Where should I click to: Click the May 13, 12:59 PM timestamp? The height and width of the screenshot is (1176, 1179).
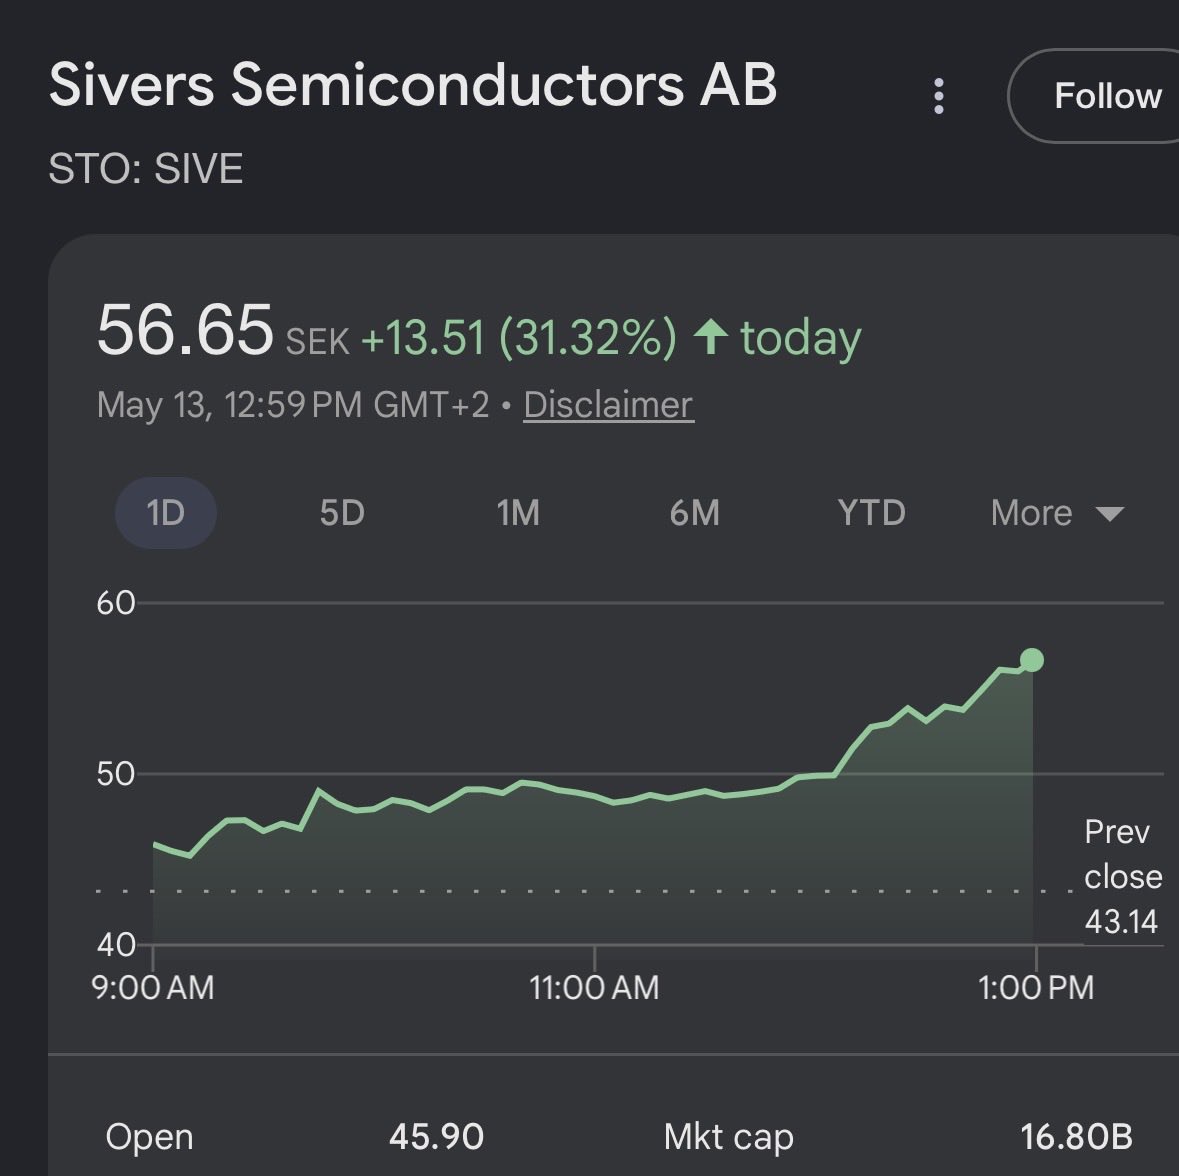[293, 405]
